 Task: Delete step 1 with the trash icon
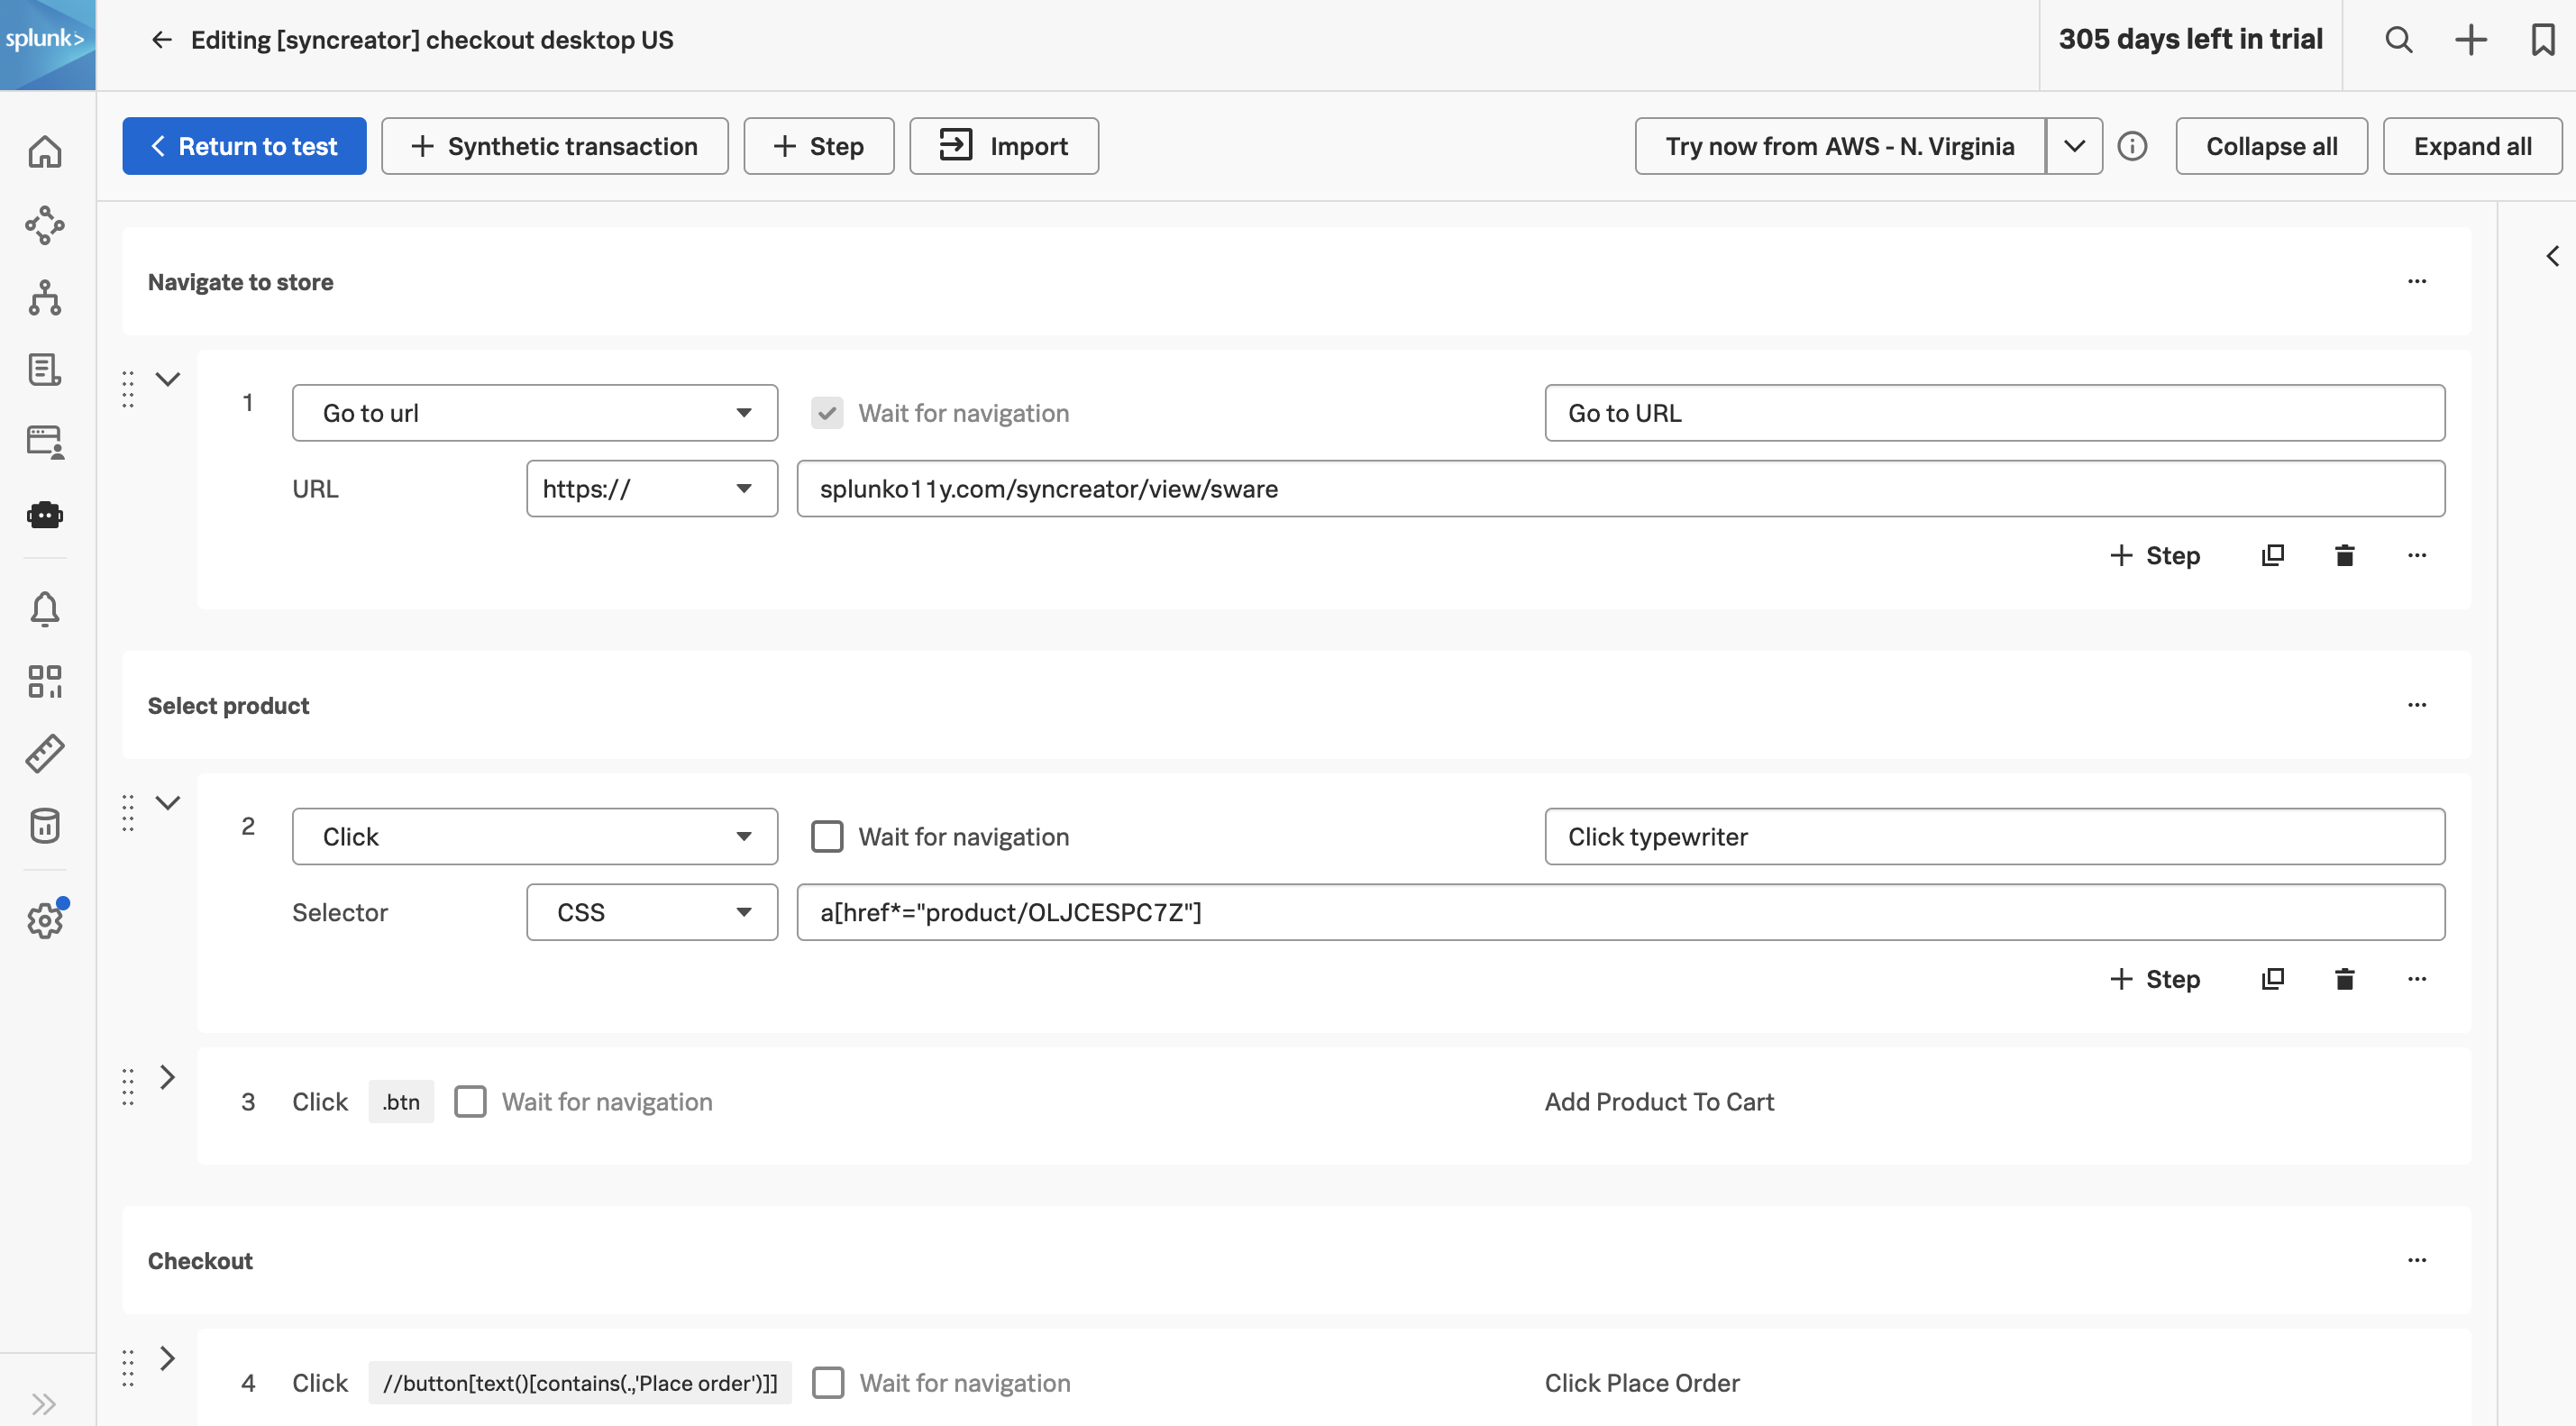coord(2344,555)
